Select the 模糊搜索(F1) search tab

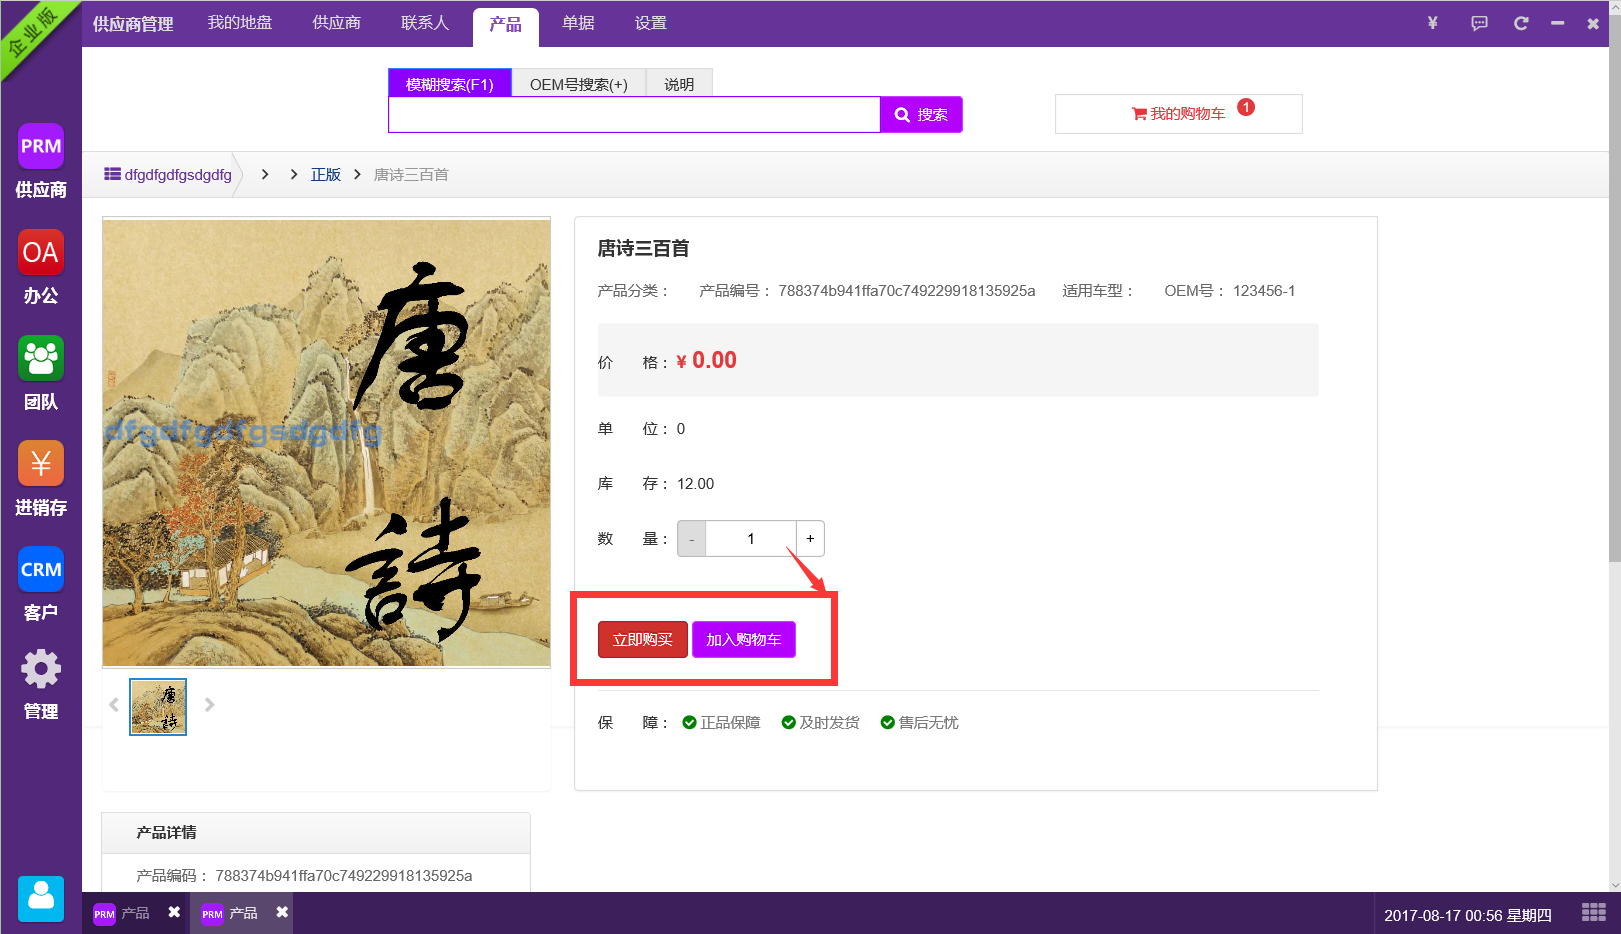click(450, 83)
